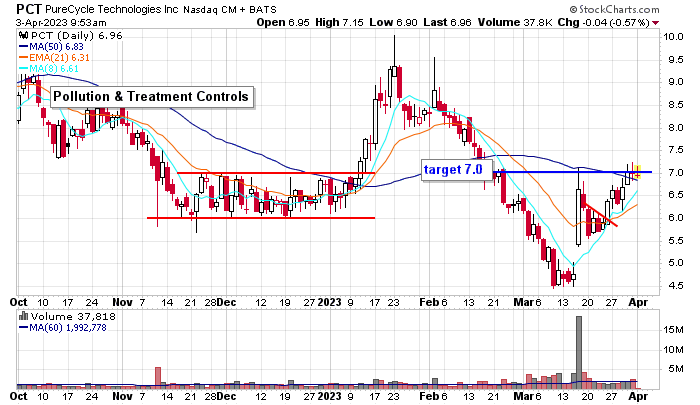The height and width of the screenshot is (405, 700).
Task: Click the yellow-highlighted latest candlestick
Action: pos(638,171)
